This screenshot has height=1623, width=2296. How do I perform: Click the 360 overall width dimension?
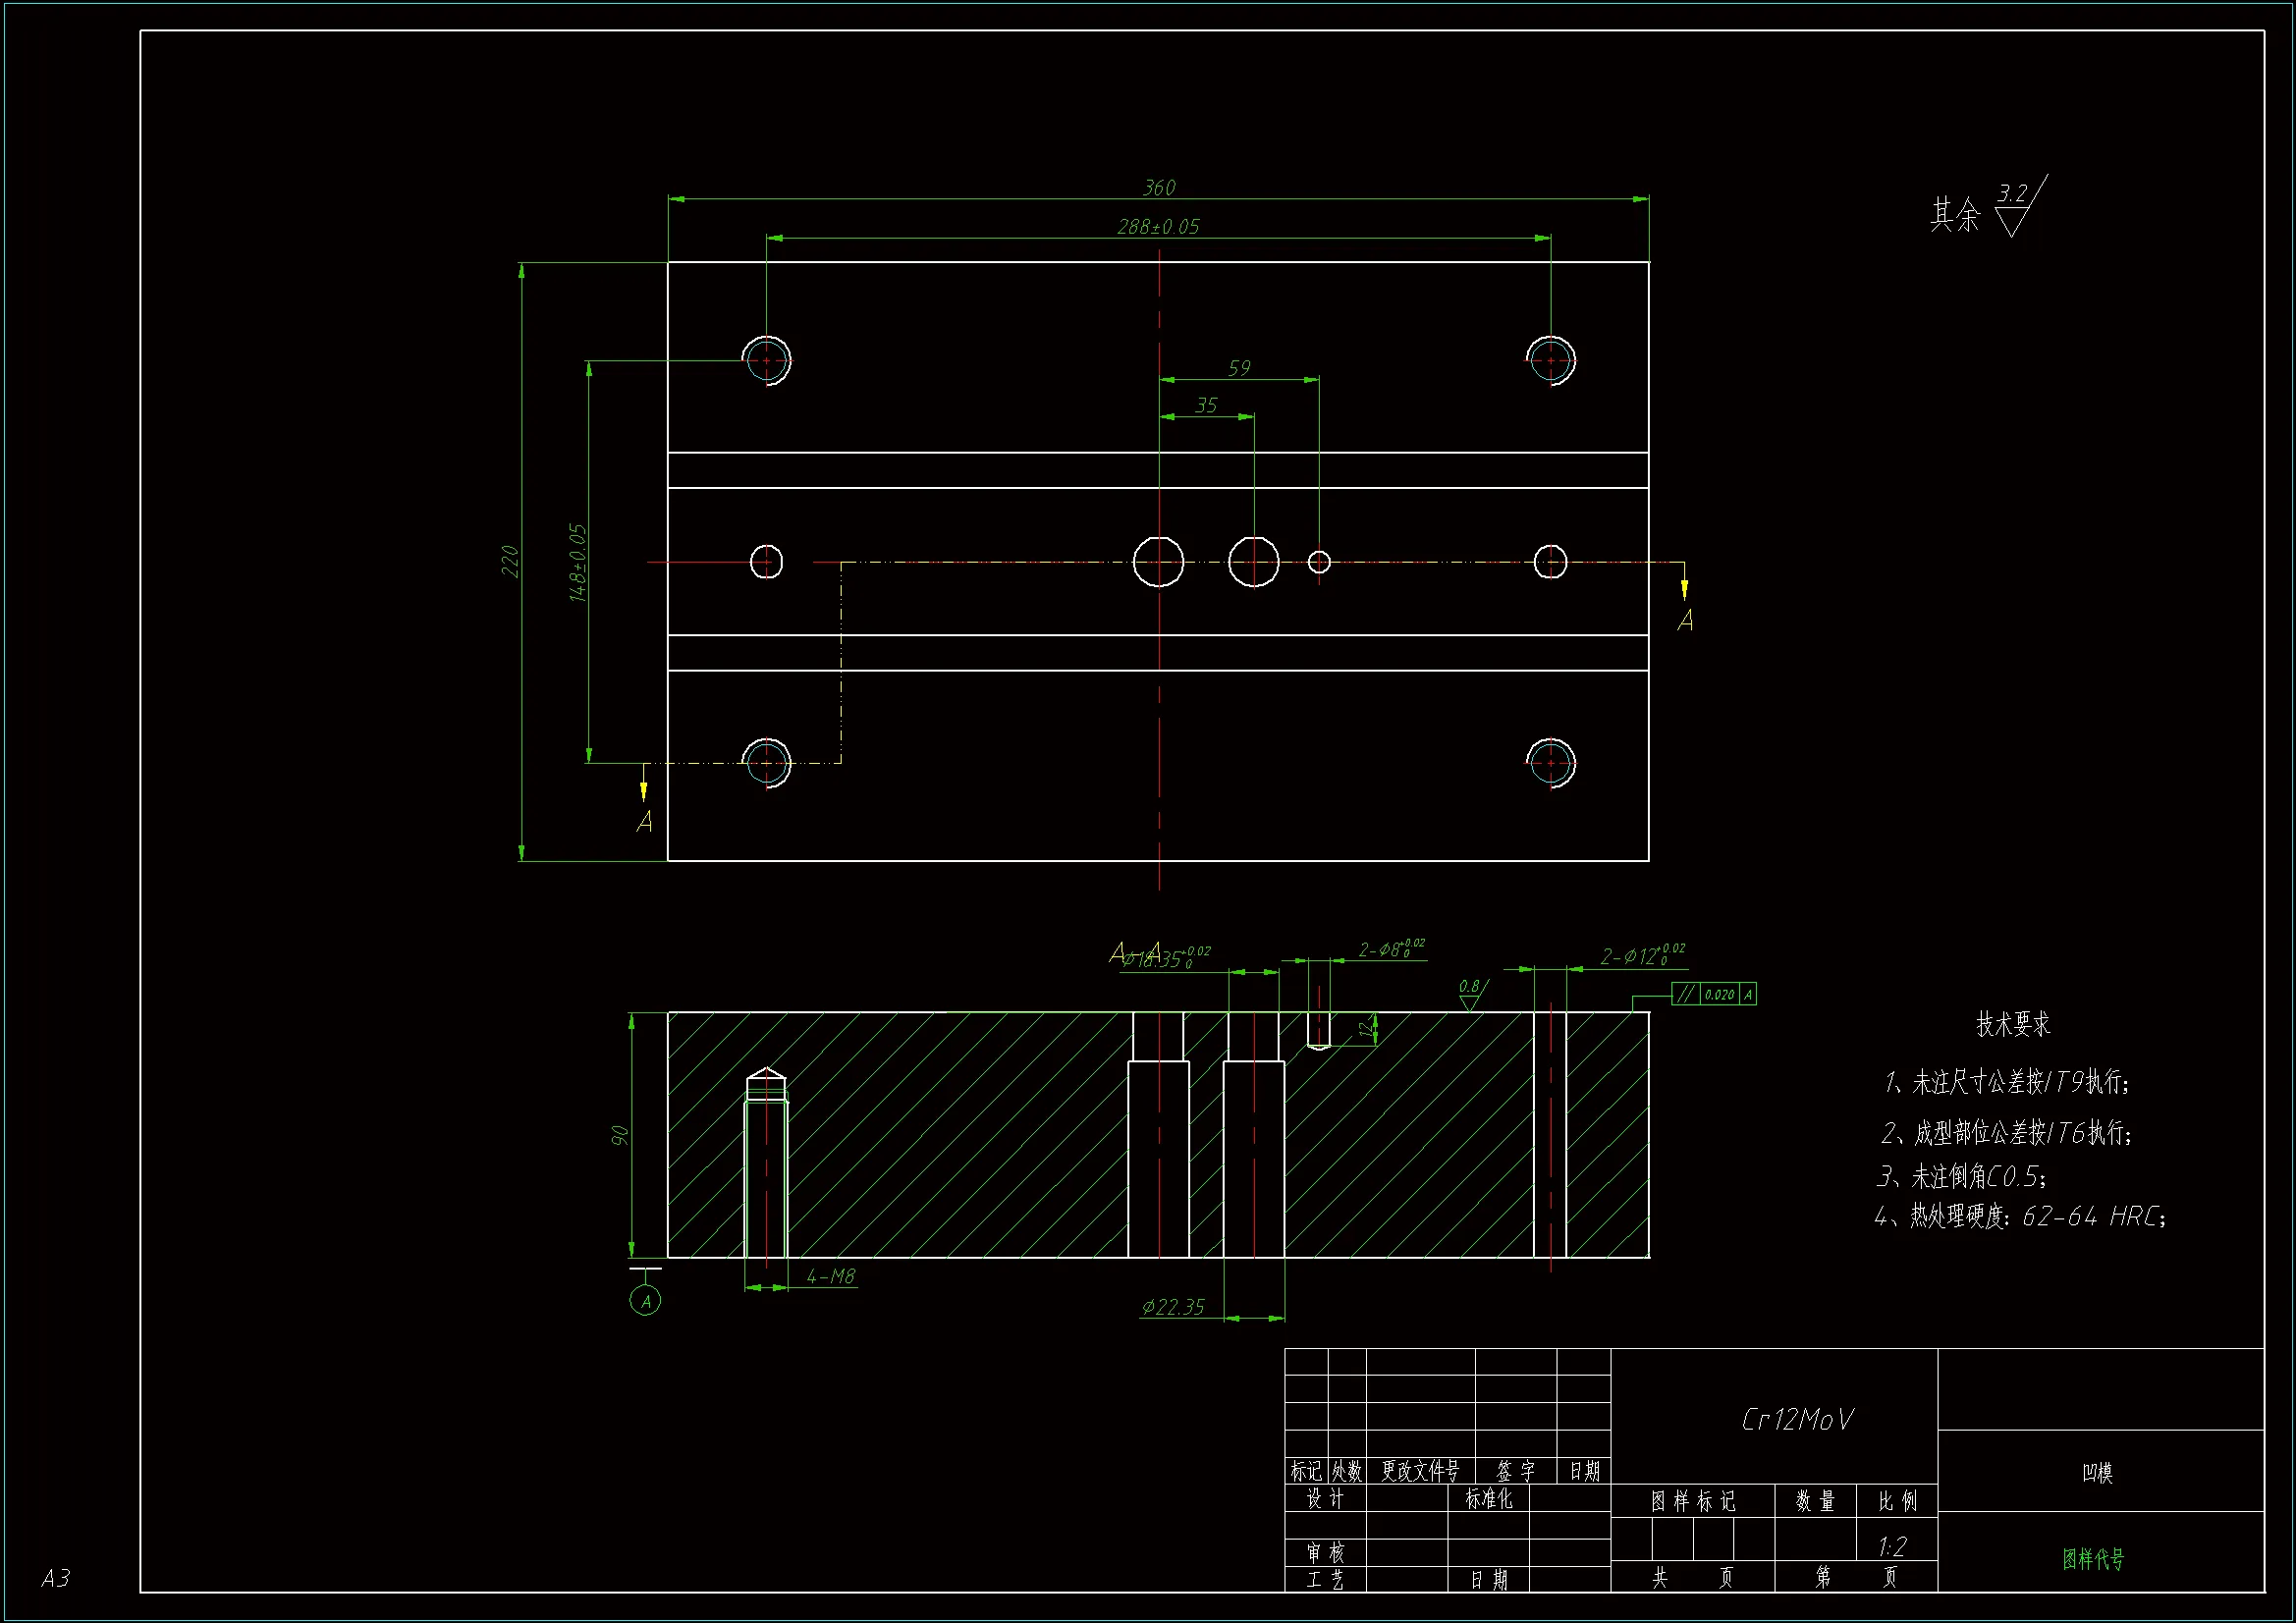coord(1159,188)
